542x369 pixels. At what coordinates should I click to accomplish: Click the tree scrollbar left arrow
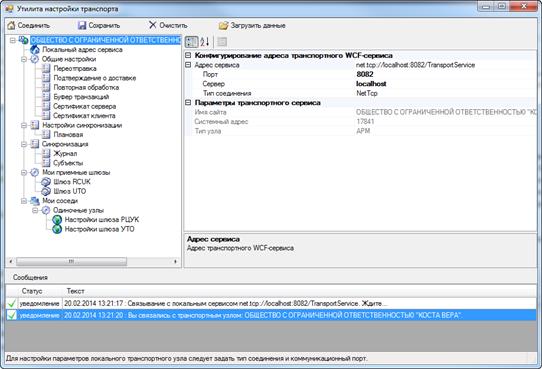(11, 262)
